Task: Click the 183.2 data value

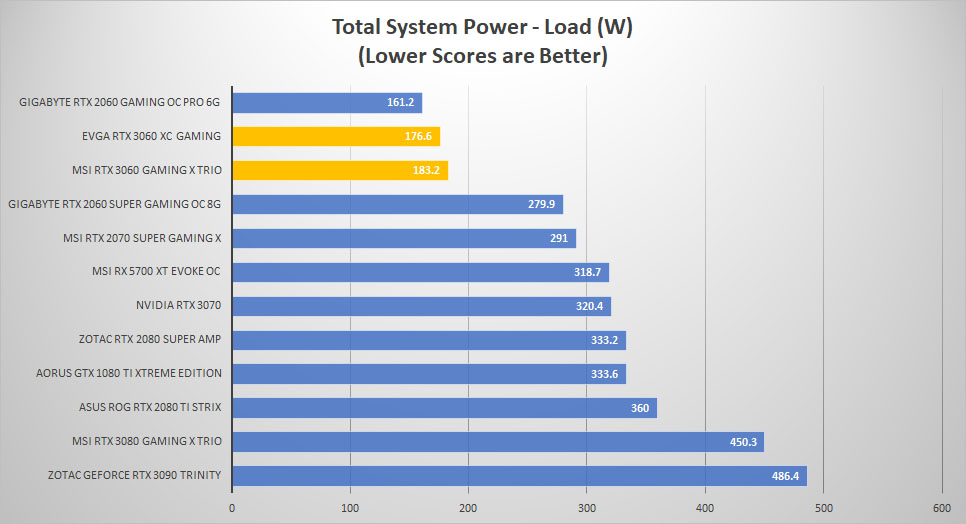Action: pos(426,170)
